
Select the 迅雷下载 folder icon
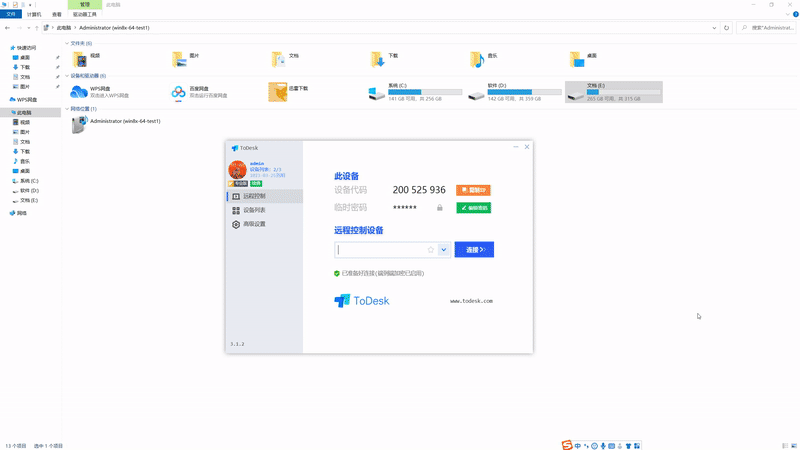pyautogui.click(x=278, y=92)
